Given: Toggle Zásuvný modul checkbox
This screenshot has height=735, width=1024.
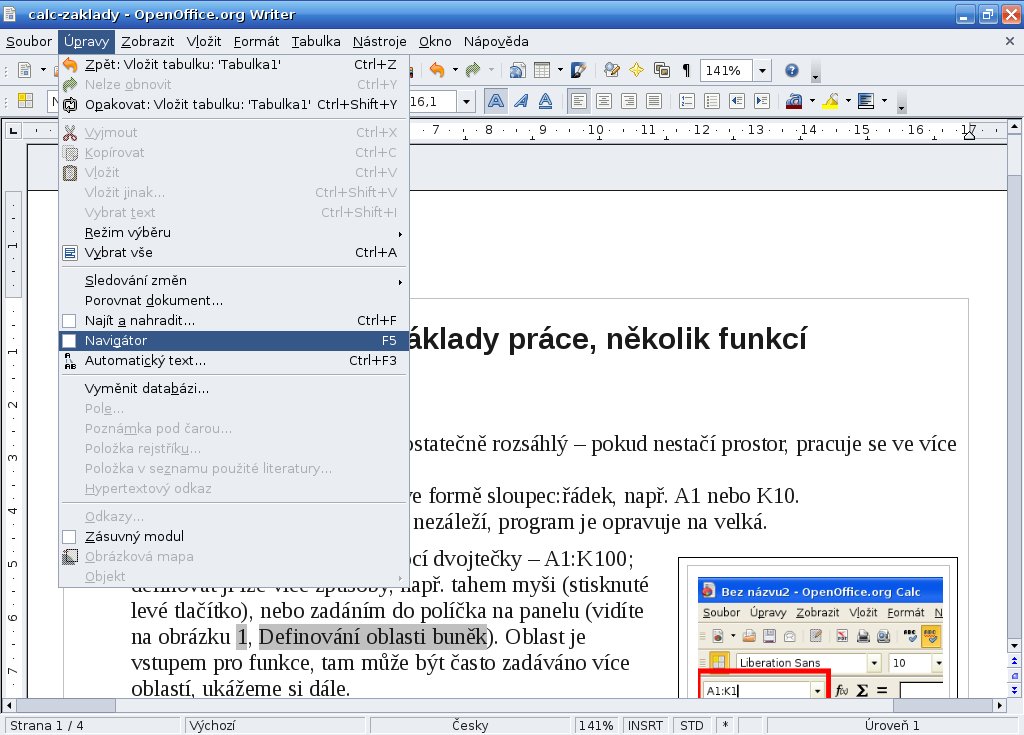Looking at the screenshot, I should tap(69, 536).
